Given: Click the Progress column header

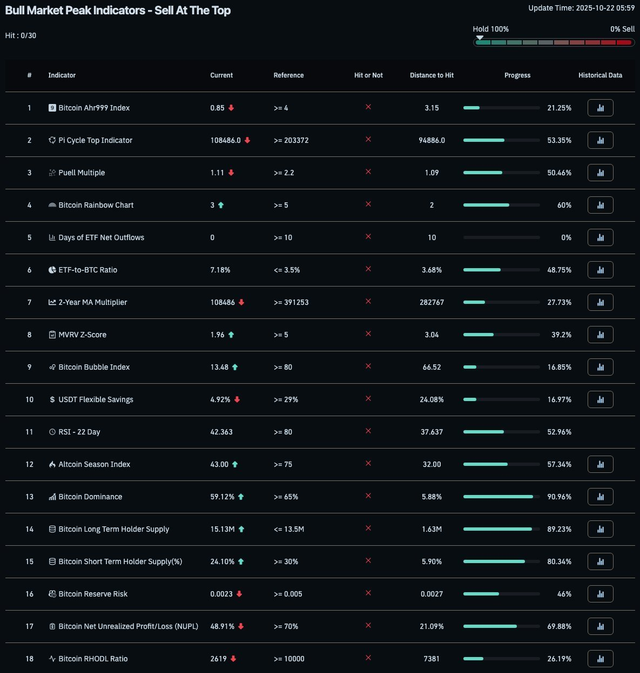Looking at the screenshot, I should click(517, 75).
